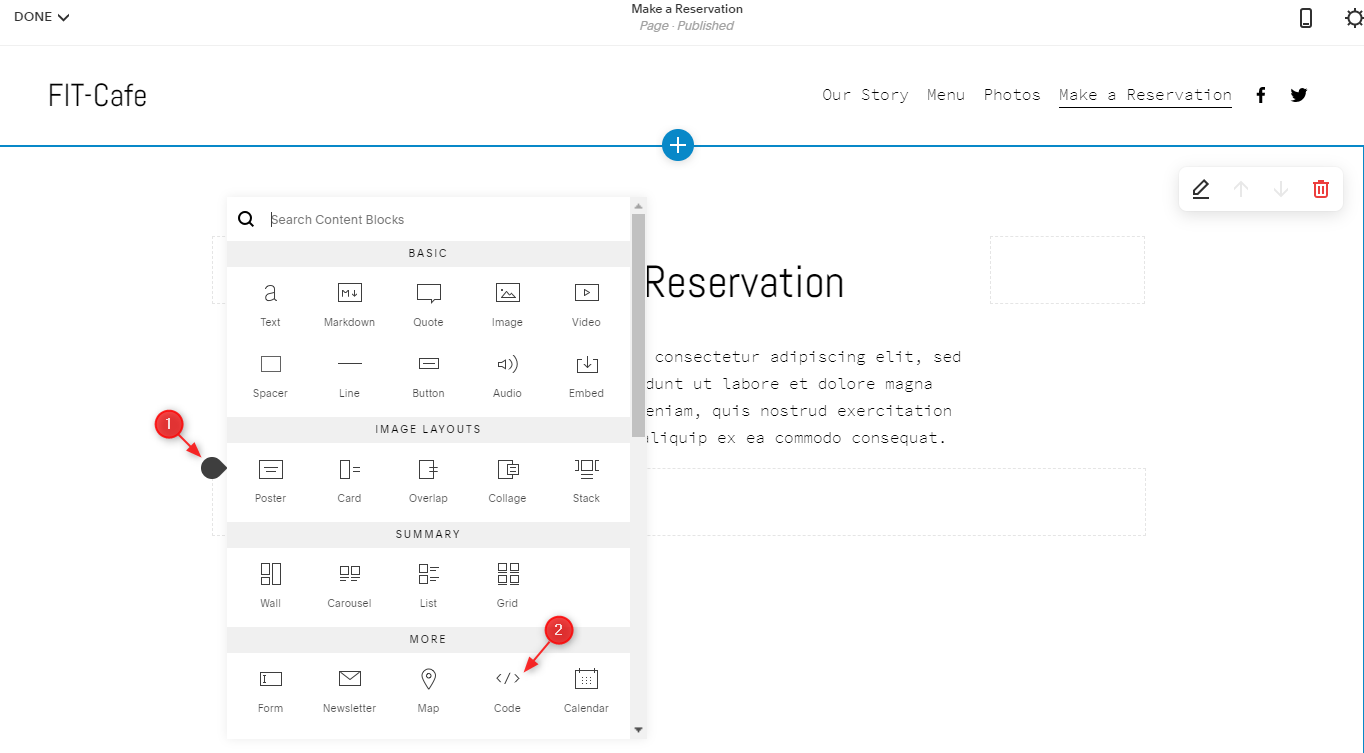Open the Menu navigation link

[945, 95]
